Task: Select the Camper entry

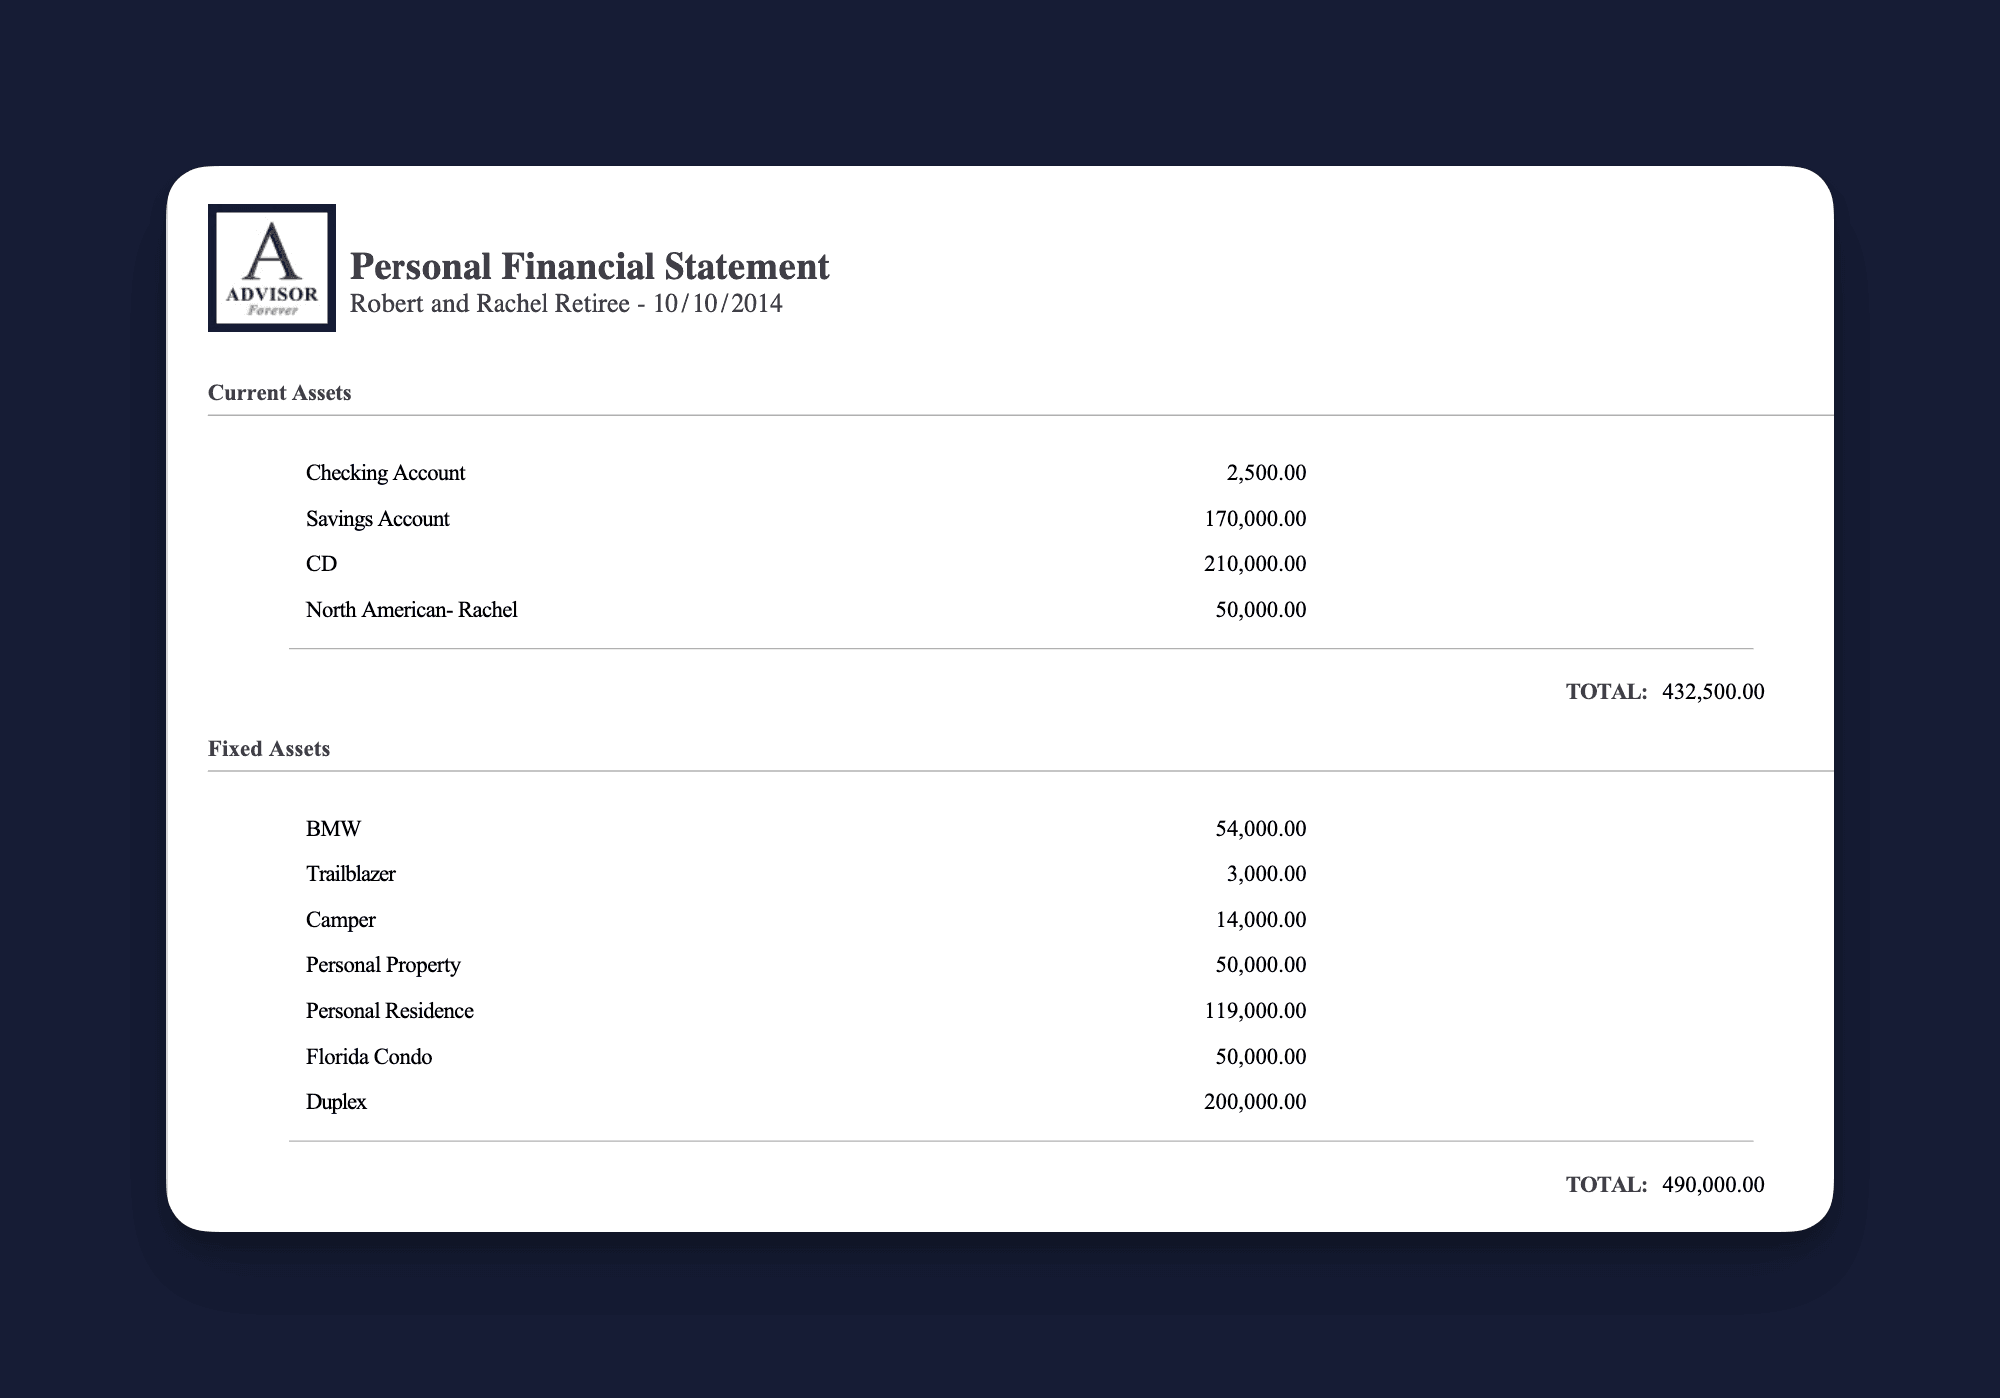Action: pos(340,919)
